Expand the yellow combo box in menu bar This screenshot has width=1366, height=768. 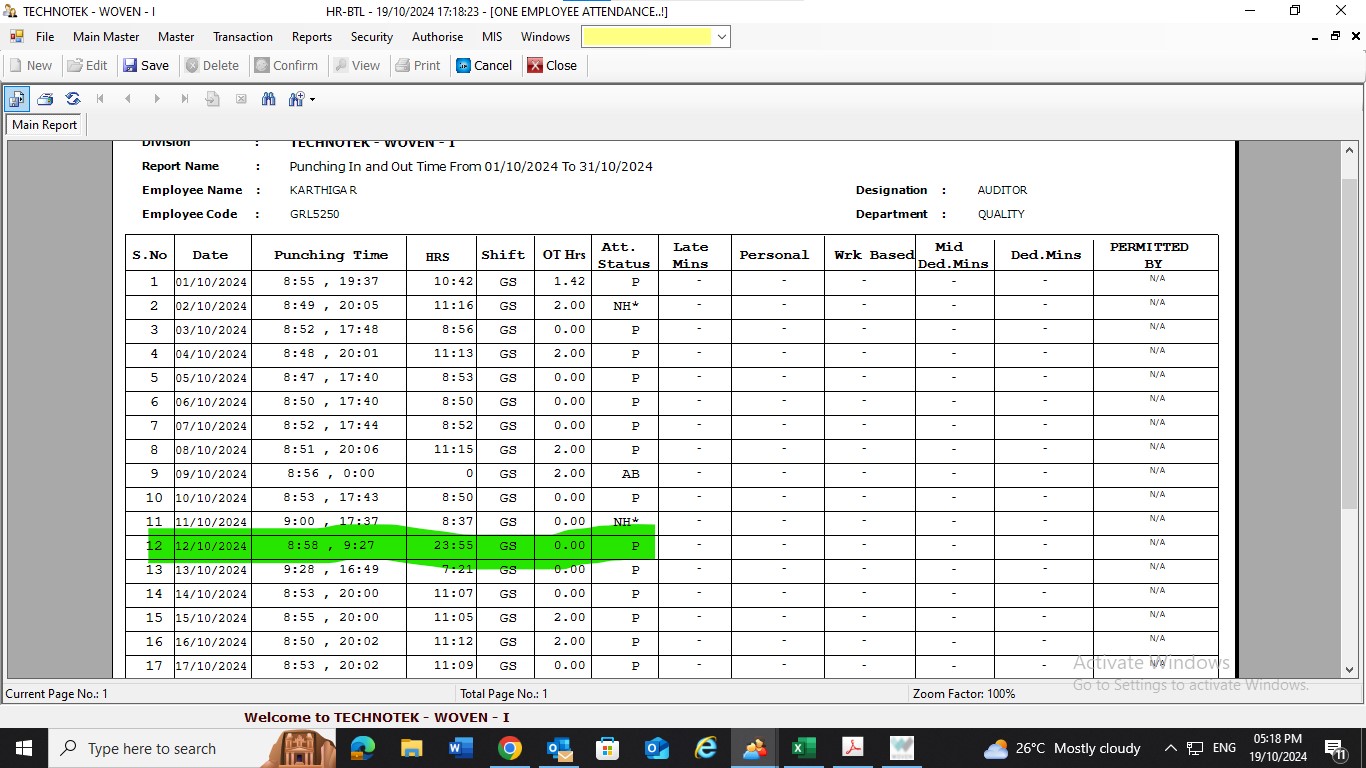tap(721, 37)
